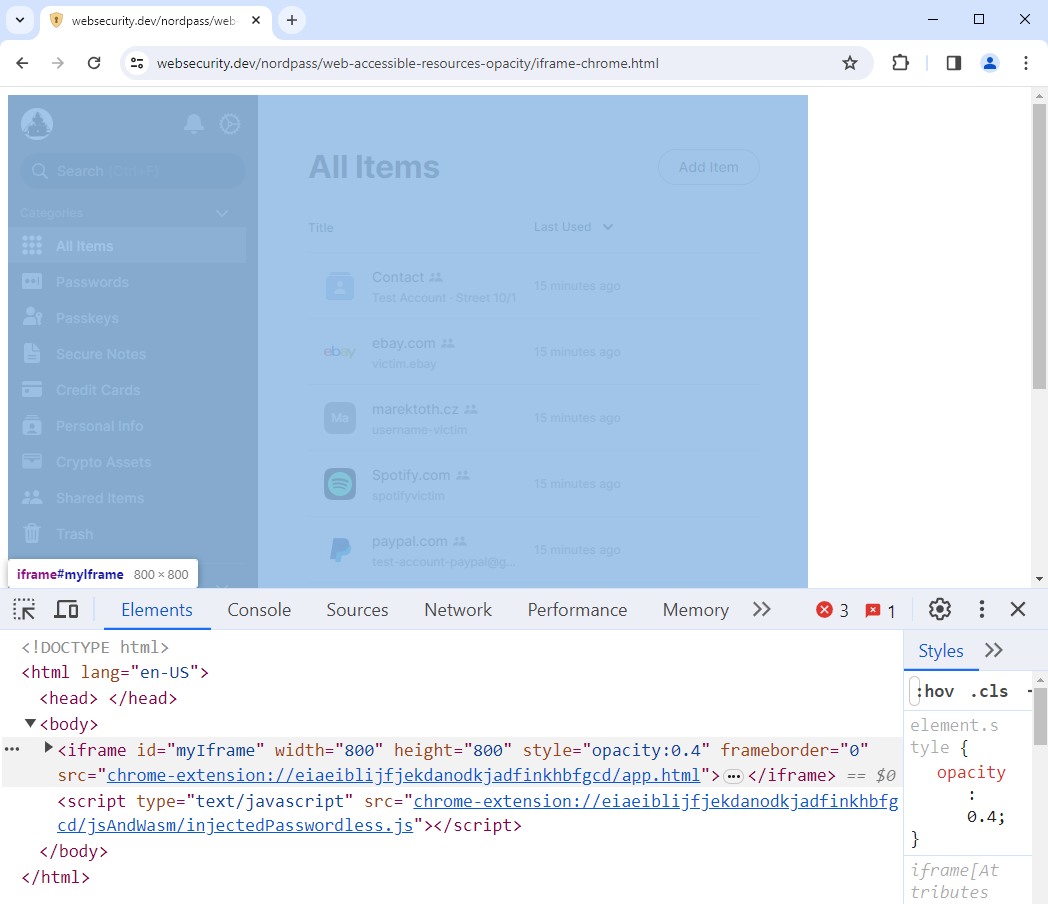Switch to the Network tab
1048x904 pixels.
[x=458, y=609]
